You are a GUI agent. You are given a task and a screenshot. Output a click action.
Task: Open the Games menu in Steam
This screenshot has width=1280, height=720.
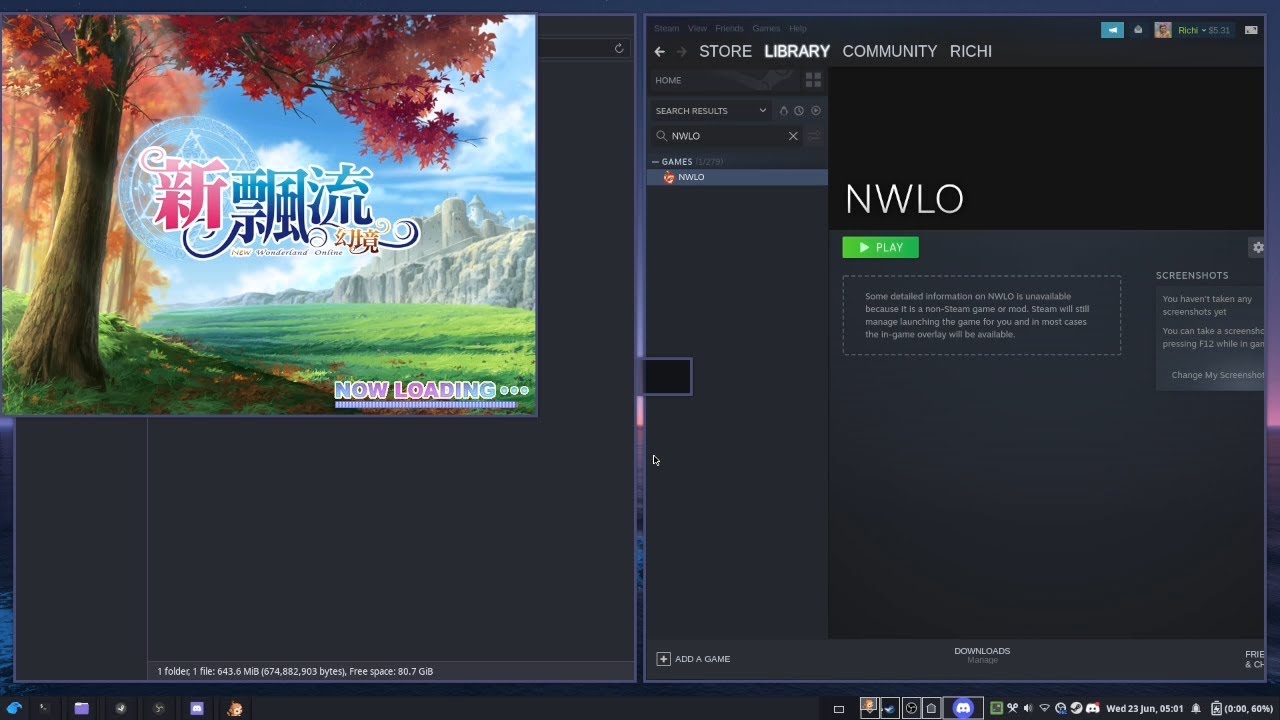tap(766, 28)
